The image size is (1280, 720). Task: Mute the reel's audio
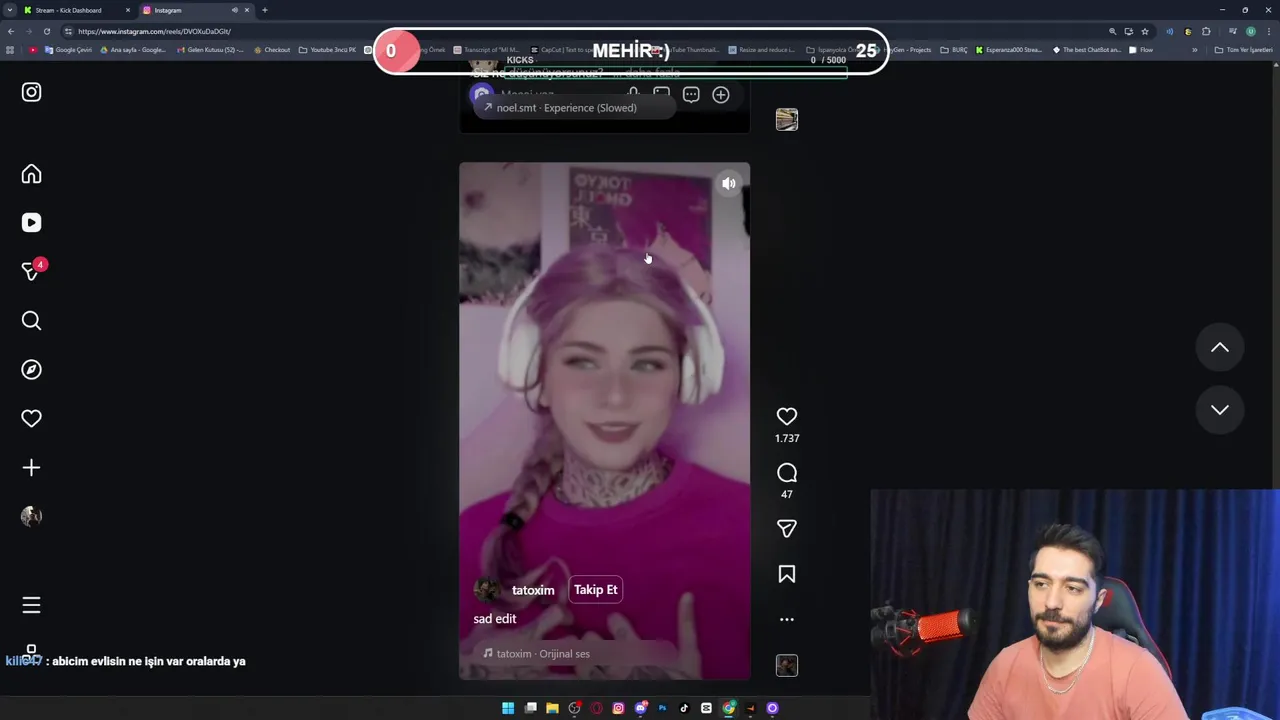pyautogui.click(x=729, y=184)
